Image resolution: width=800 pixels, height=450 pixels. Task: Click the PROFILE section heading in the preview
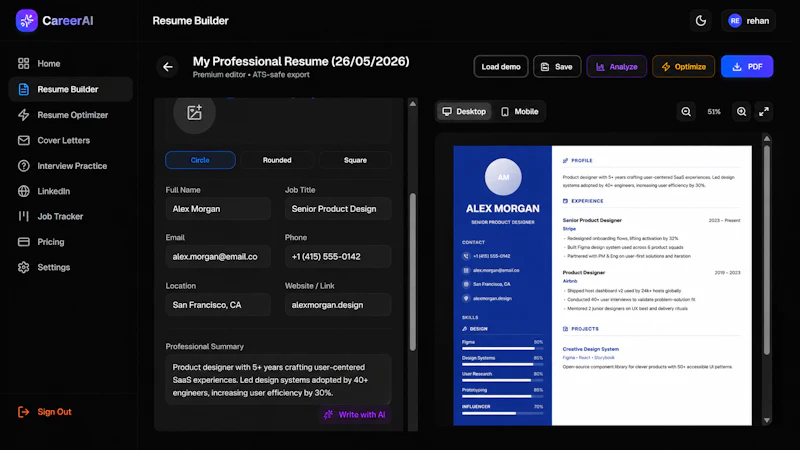coord(577,161)
